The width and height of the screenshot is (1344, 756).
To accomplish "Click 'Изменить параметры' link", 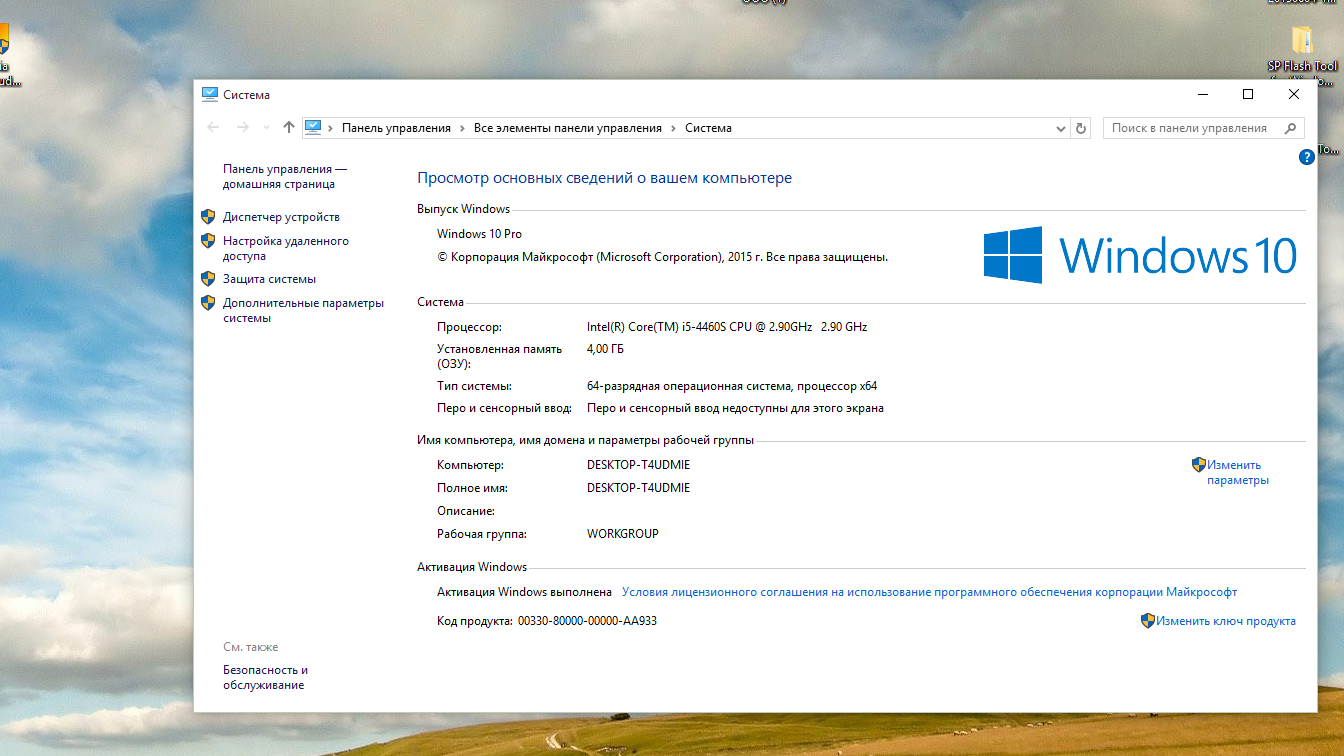I will 1237,472.
